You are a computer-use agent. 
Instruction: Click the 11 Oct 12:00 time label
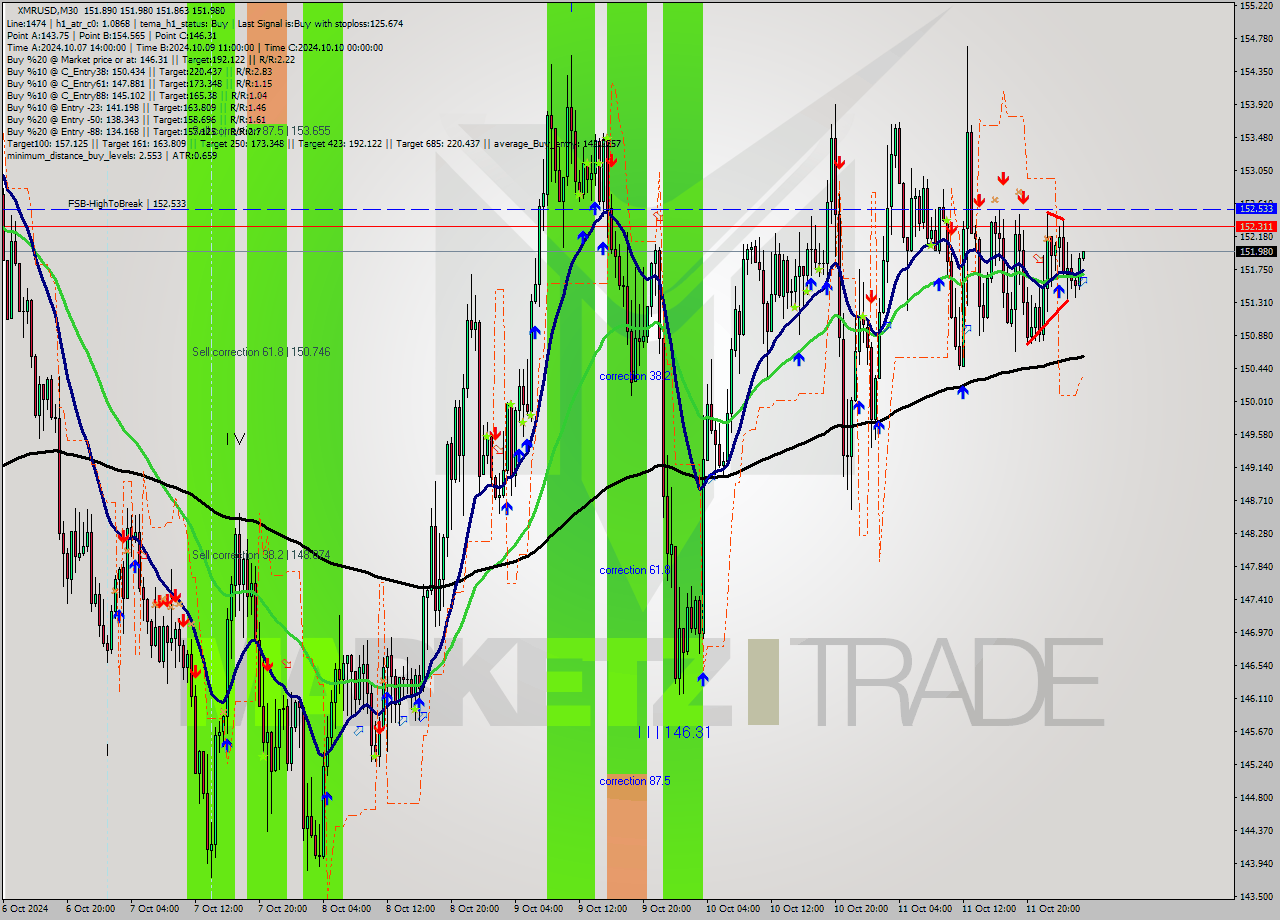[x=989, y=909]
